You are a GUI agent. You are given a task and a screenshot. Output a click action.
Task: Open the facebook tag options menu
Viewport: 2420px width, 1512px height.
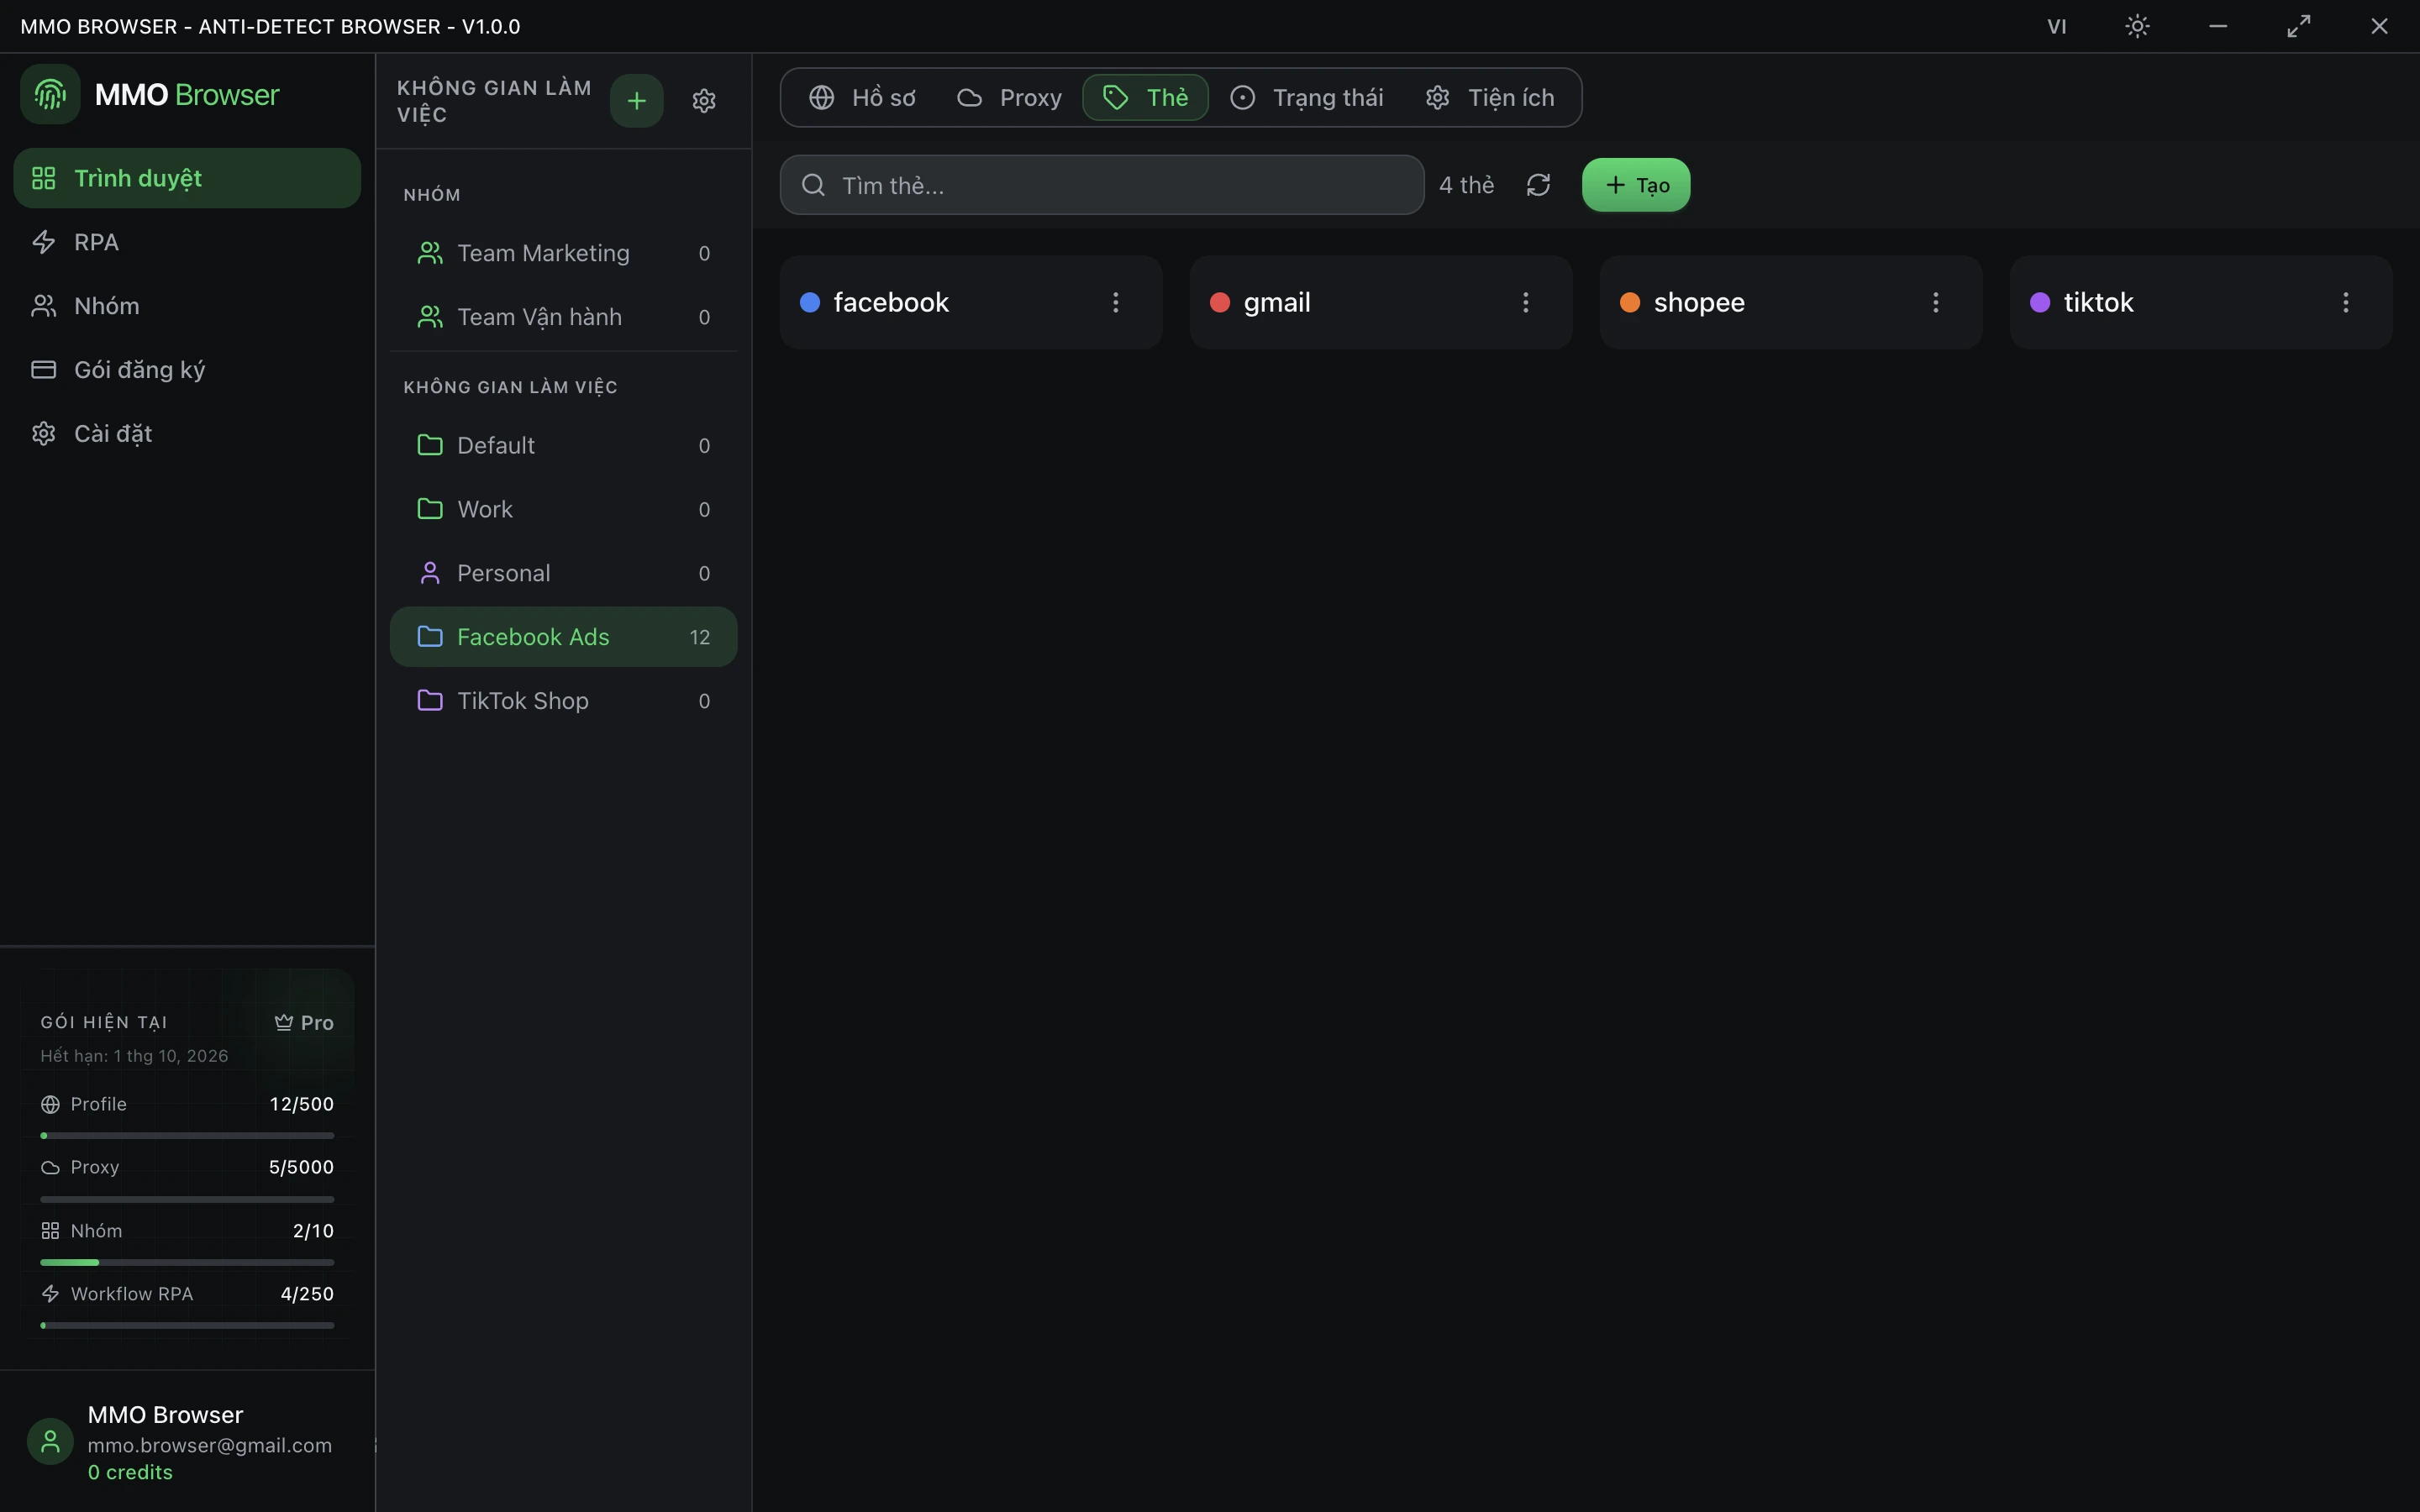(1116, 302)
